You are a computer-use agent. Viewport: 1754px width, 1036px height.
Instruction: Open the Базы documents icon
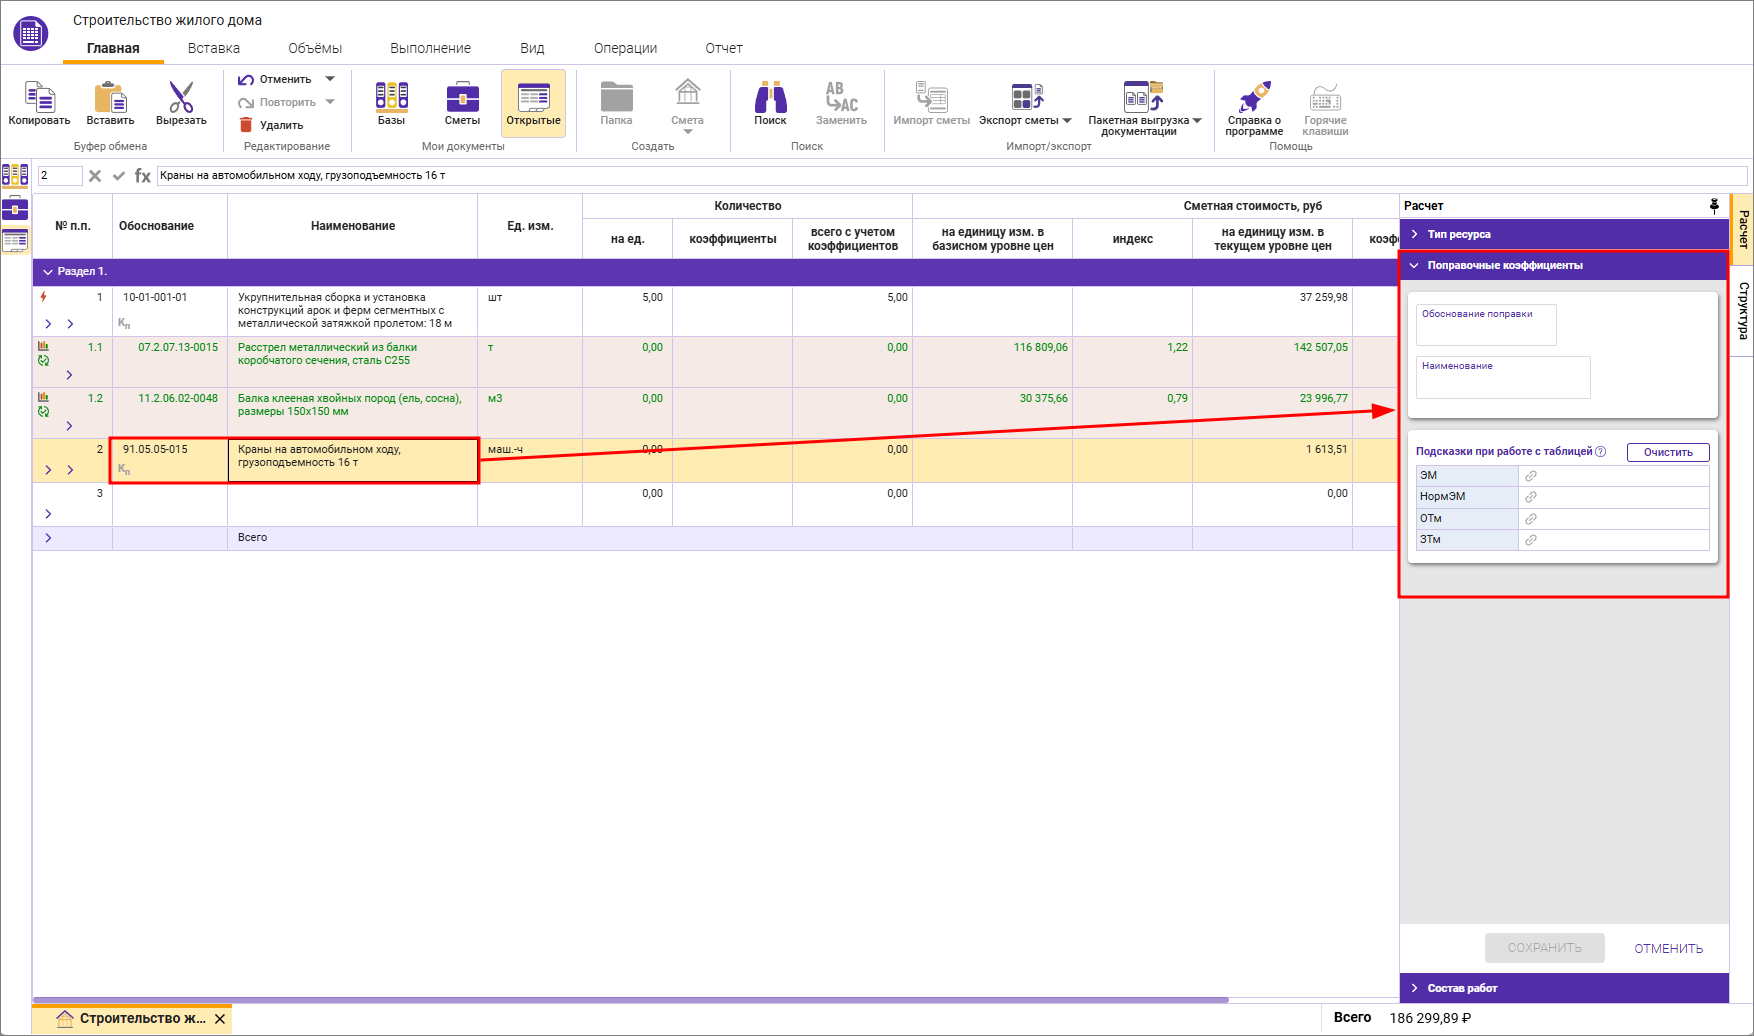(x=391, y=98)
